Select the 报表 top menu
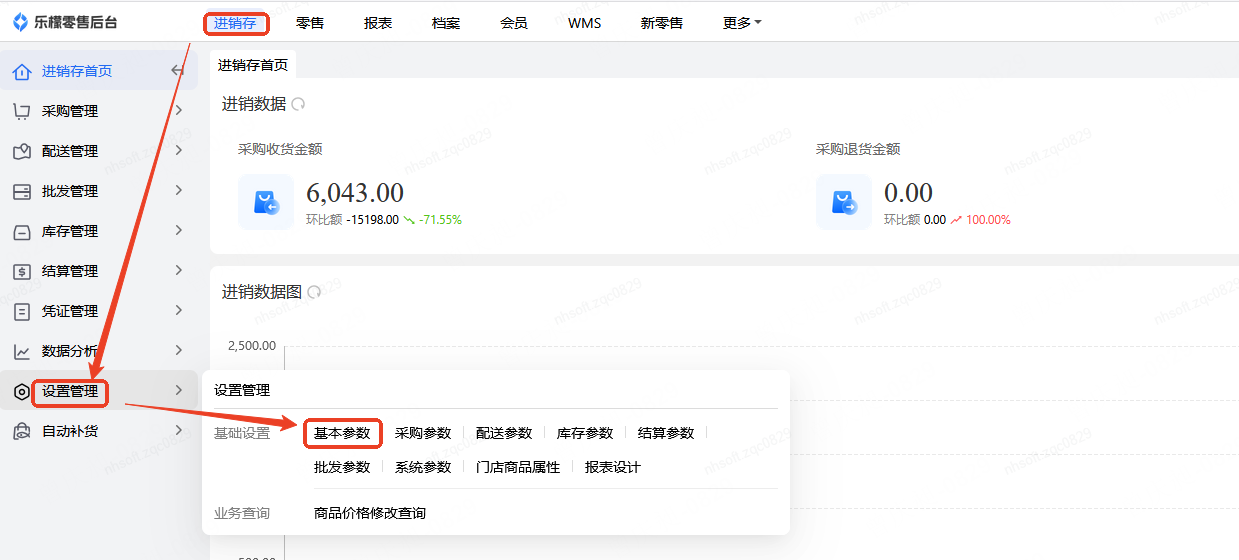Image resolution: width=1239 pixels, height=560 pixels. click(378, 23)
